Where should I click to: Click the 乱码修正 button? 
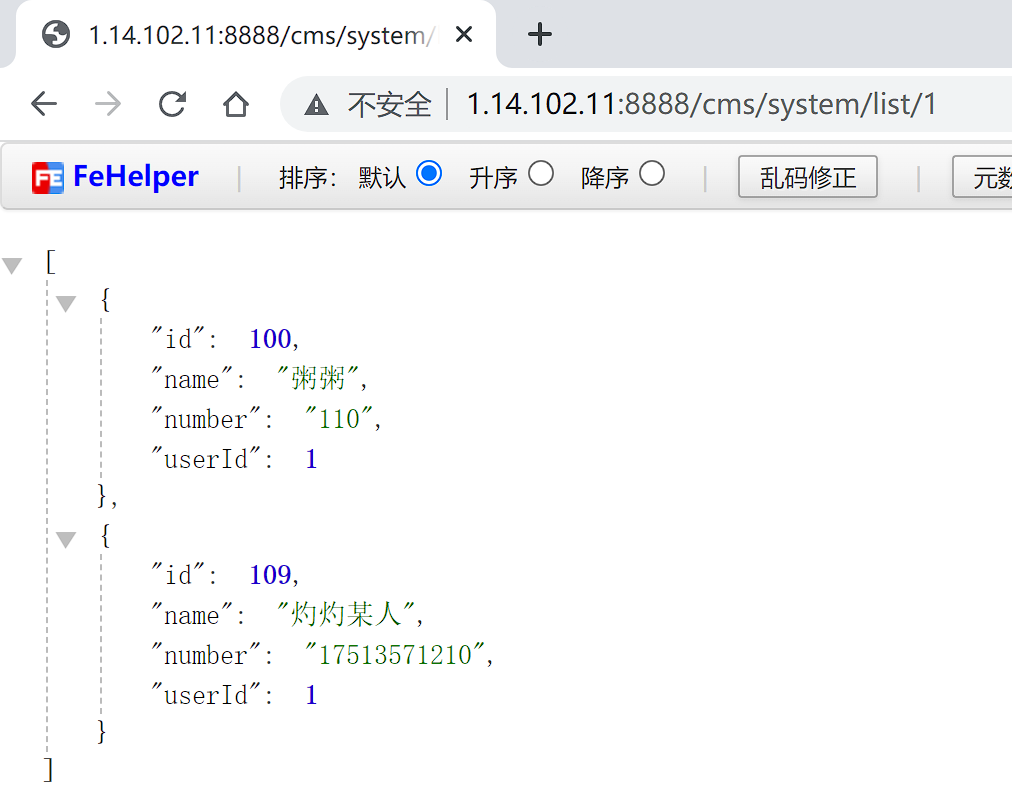[x=807, y=178]
